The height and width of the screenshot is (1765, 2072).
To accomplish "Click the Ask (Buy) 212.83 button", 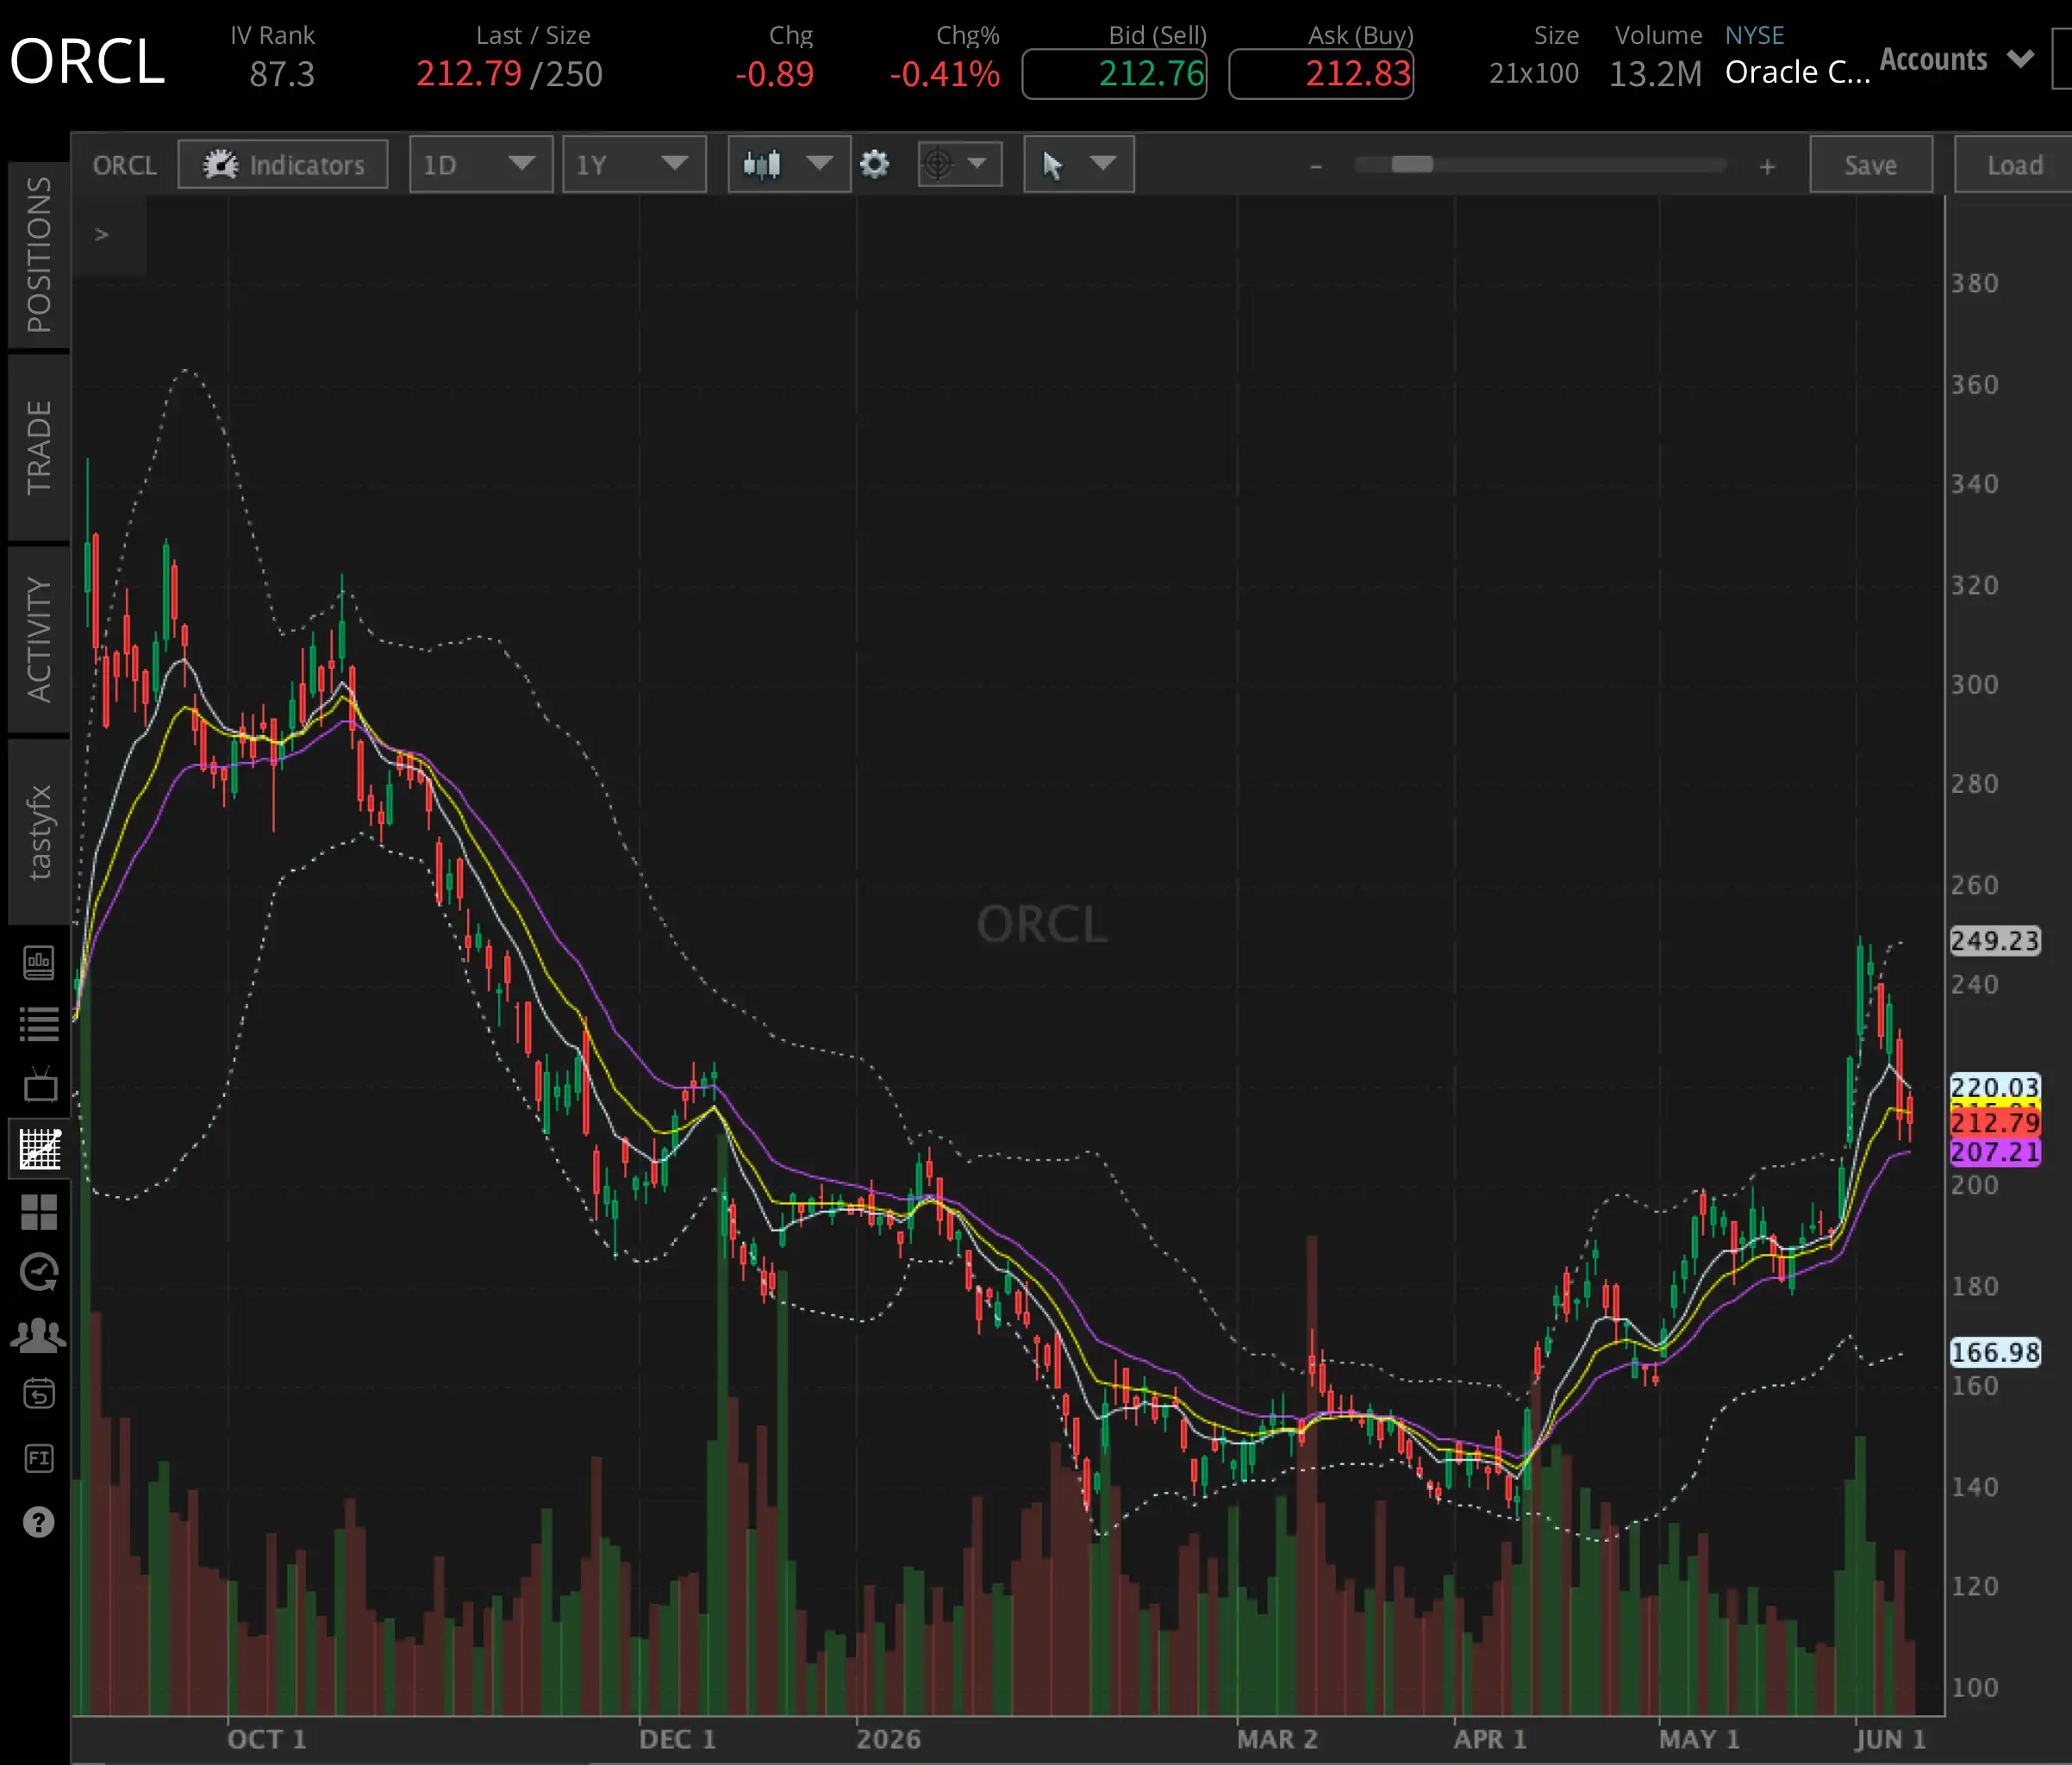I will coord(1321,74).
